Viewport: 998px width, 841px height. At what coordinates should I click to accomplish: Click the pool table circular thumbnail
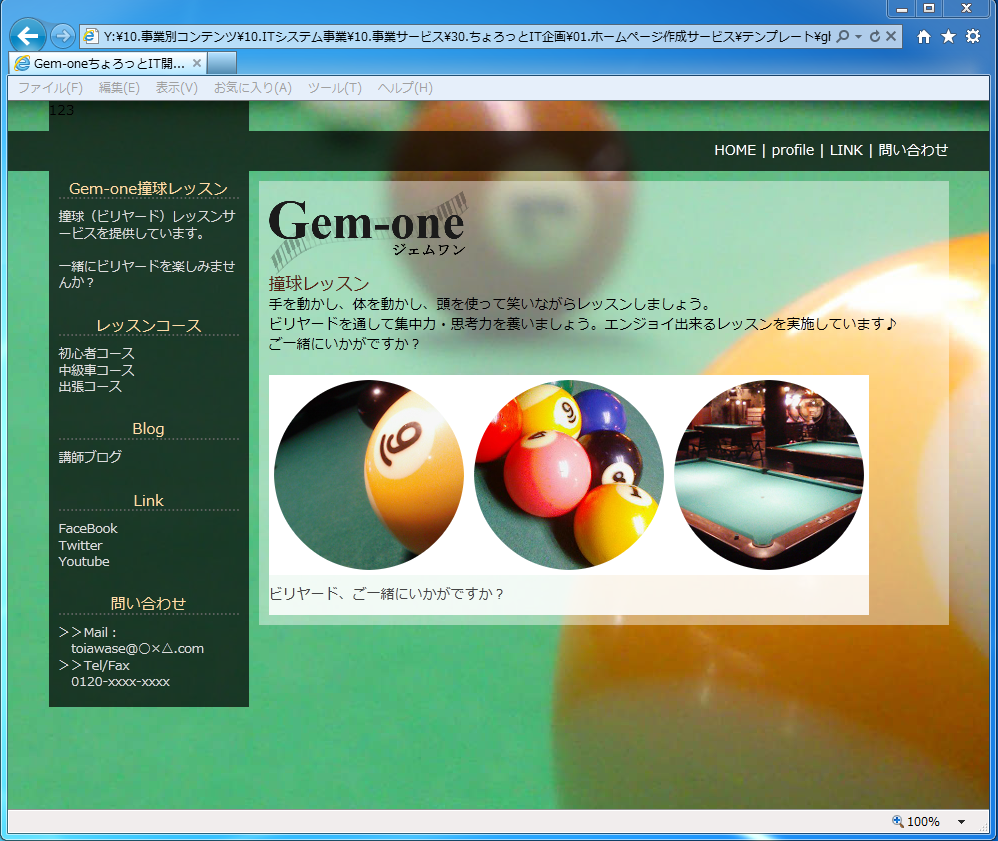coord(768,475)
